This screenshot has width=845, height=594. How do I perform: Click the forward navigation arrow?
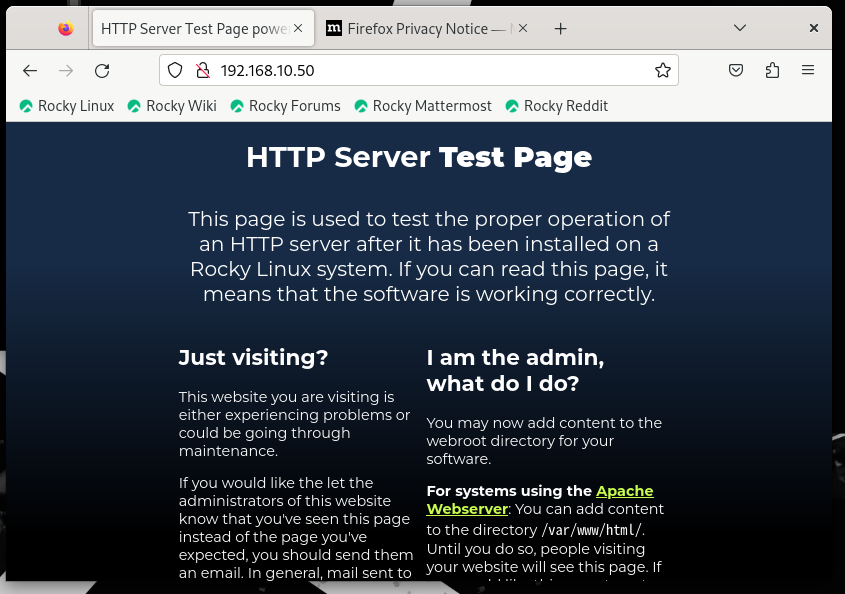click(66, 71)
